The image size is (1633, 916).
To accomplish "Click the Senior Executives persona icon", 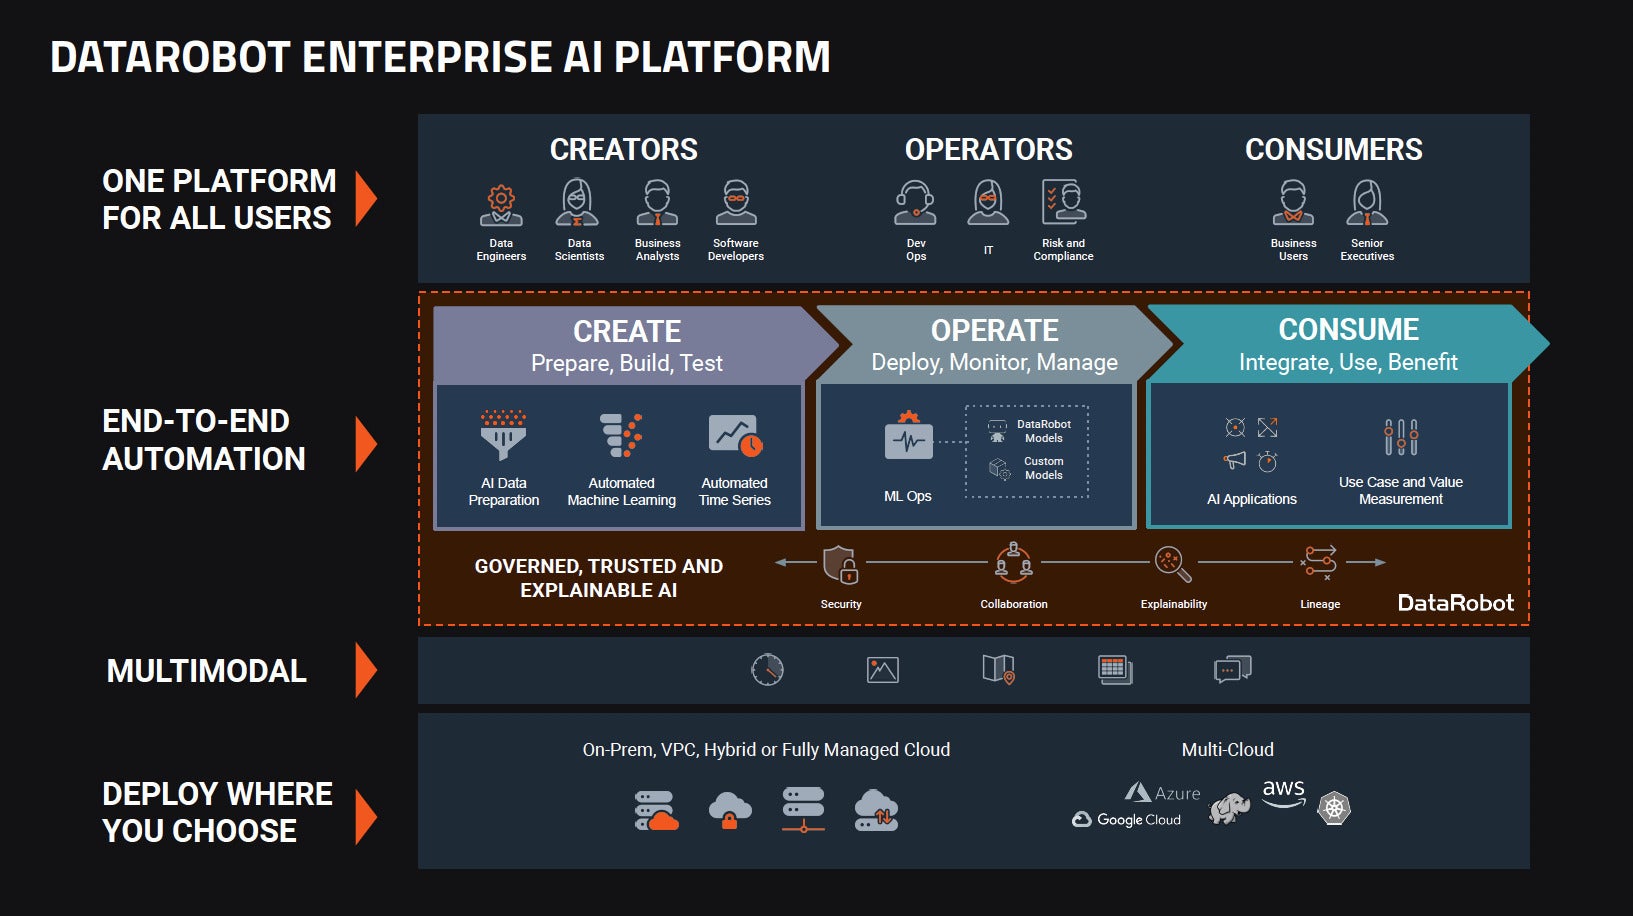I will point(1367,203).
